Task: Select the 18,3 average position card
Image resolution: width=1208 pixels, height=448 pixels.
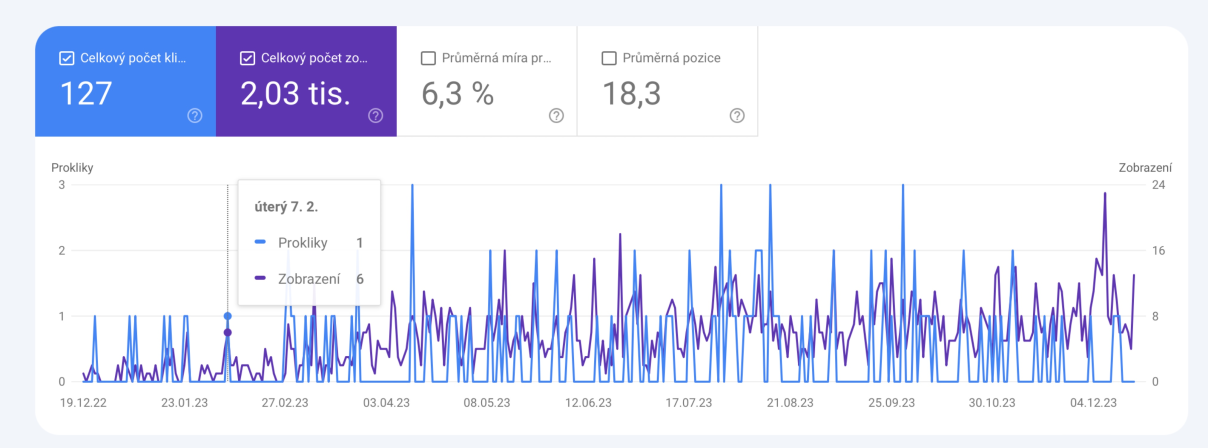Action: 668,81
